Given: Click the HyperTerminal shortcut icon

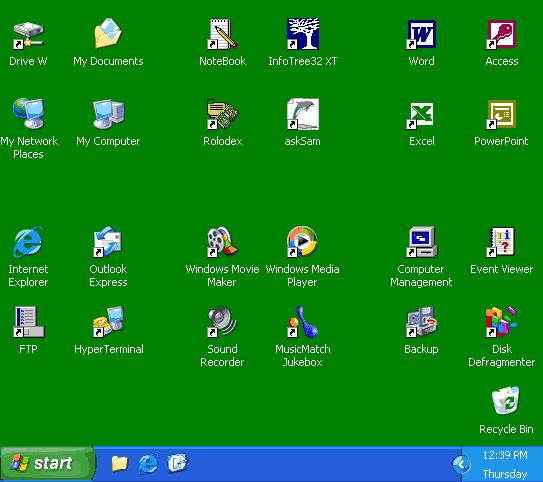Looking at the screenshot, I should pyautogui.click(x=108, y=321).
